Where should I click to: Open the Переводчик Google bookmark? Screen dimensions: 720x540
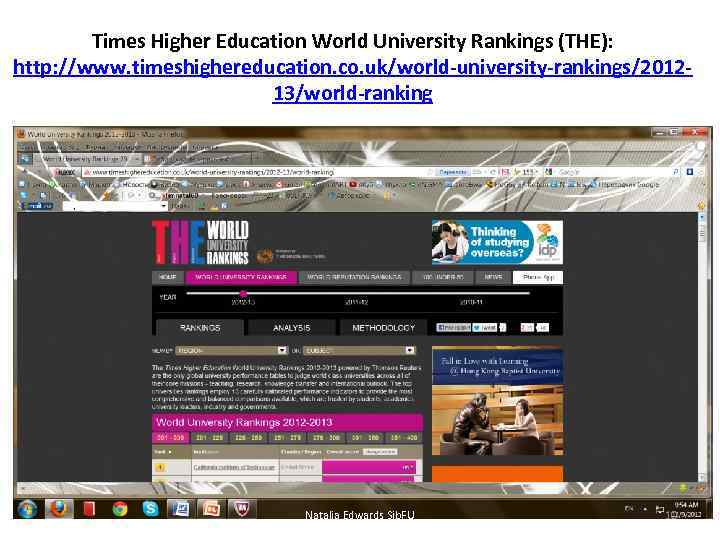pyautogui.click(x=625, y=184)
